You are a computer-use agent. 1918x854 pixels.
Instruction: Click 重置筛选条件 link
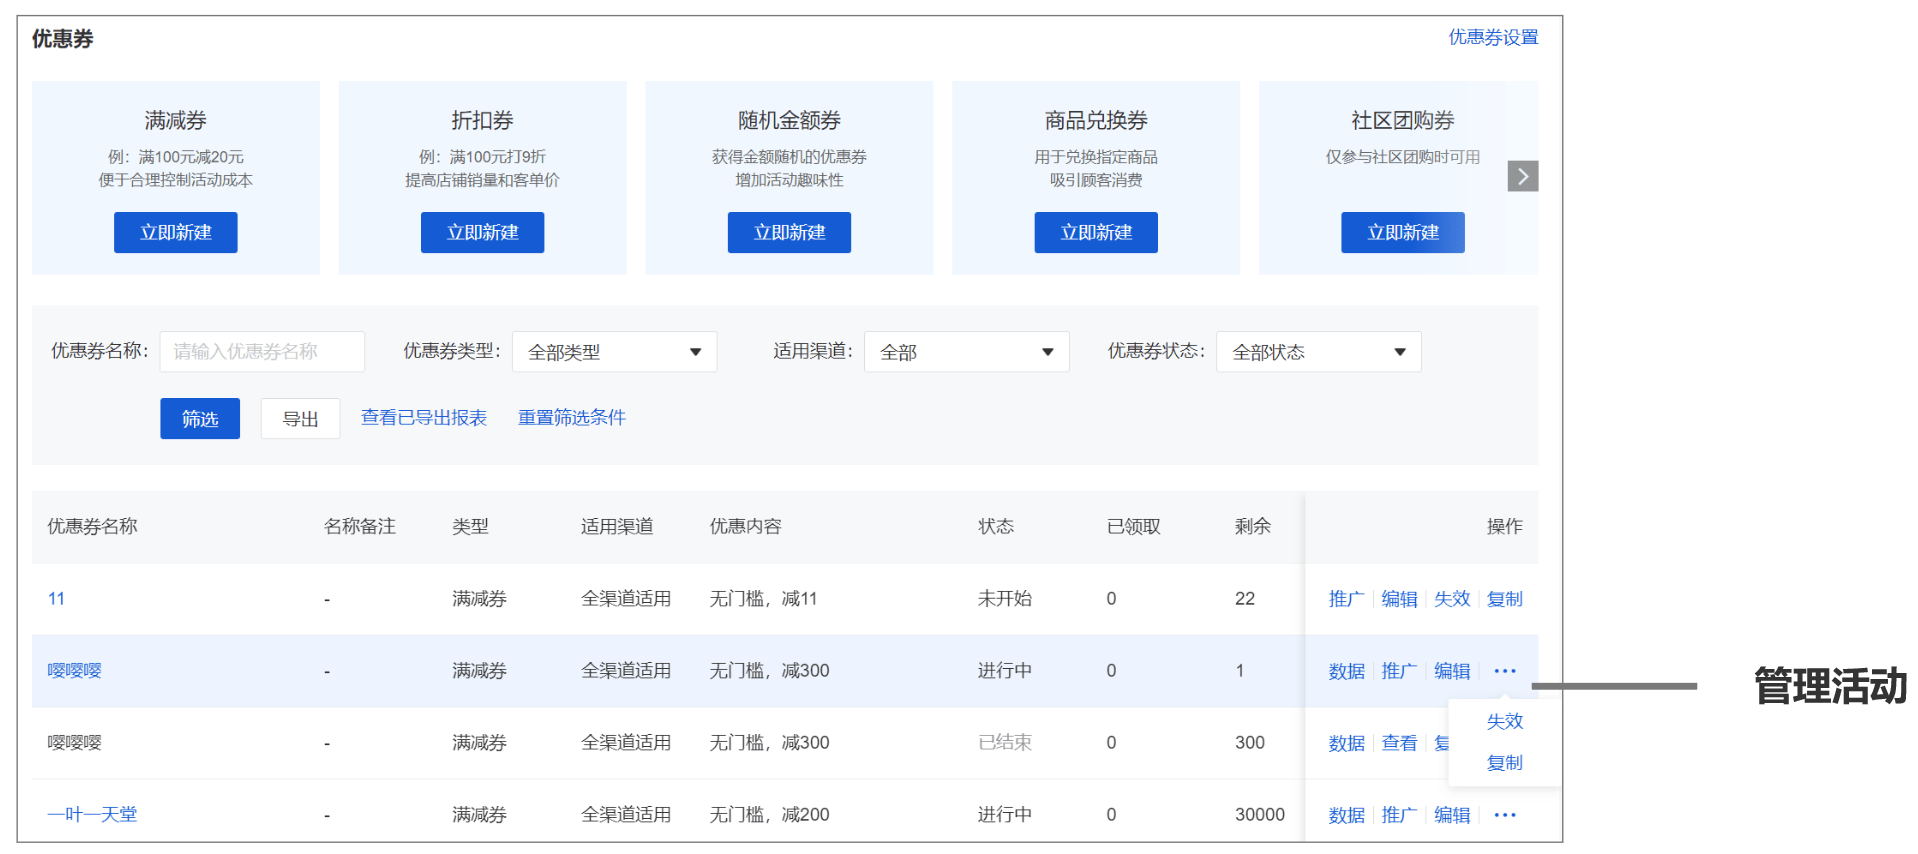coord(572,418)
